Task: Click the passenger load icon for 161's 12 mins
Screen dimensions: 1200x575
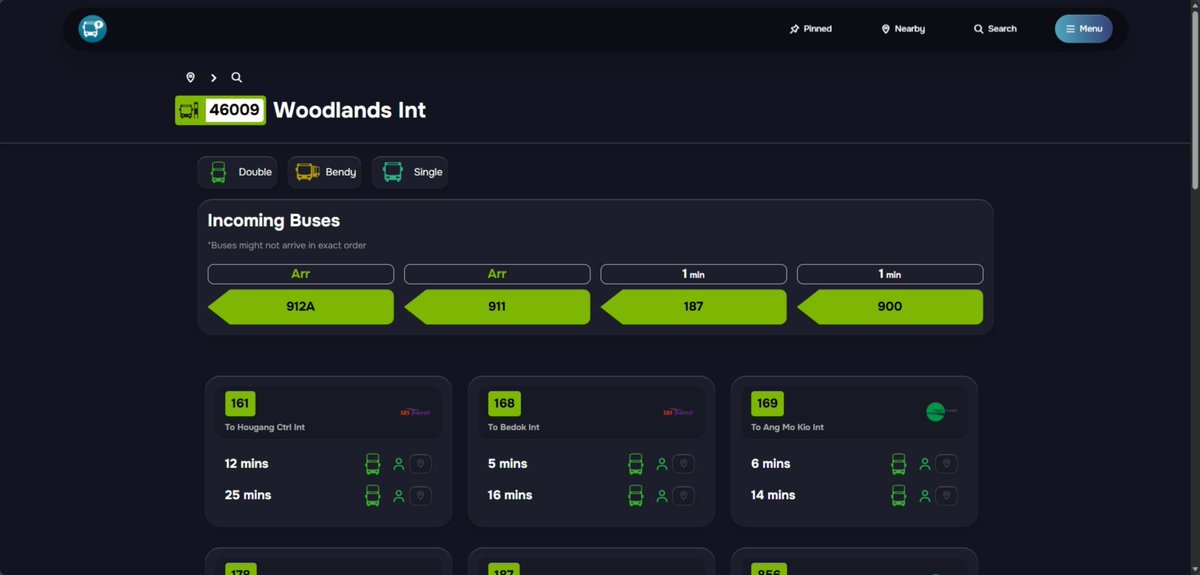Action: coord(398,464)
